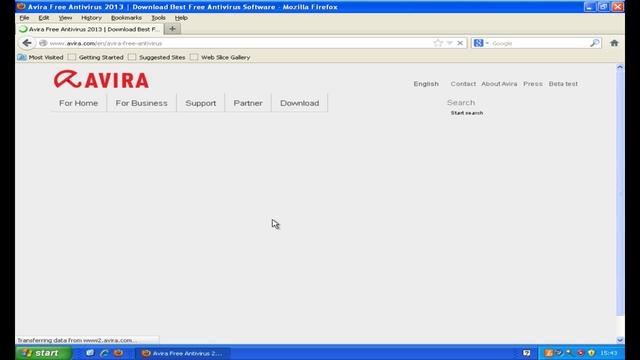640x360 pixels.
Task: Open the History menu
Action: (91, 18)
